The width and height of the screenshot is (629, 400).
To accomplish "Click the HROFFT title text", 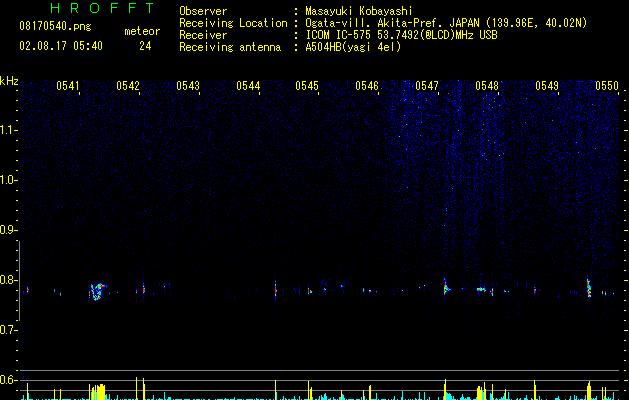I will pos(102,8).
